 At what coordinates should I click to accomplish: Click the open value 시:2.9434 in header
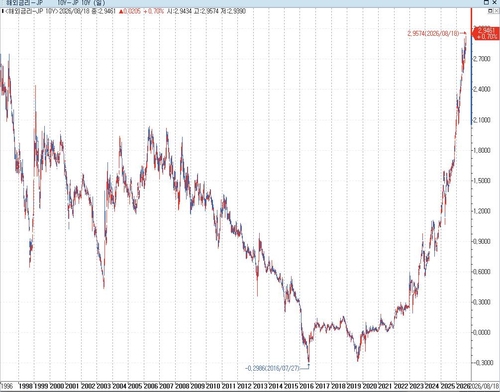coord(179,11)
